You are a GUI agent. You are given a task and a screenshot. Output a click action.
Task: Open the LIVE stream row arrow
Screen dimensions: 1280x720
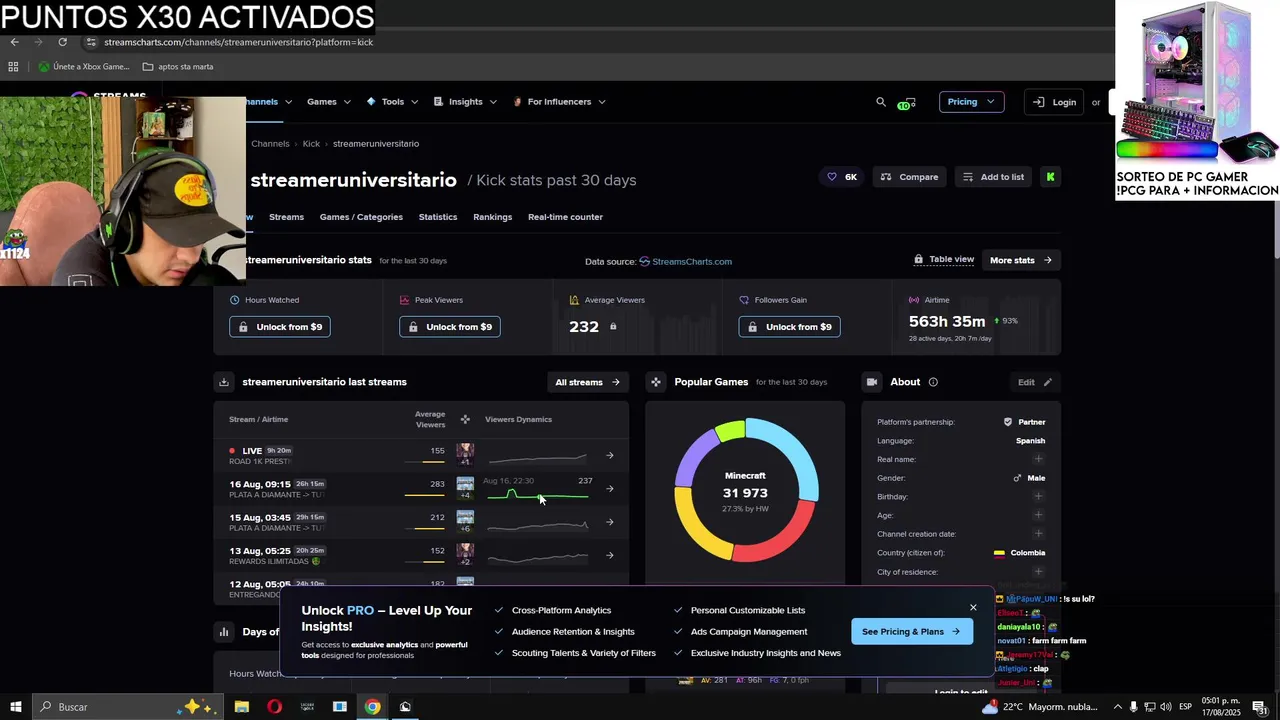pos(610,455)
